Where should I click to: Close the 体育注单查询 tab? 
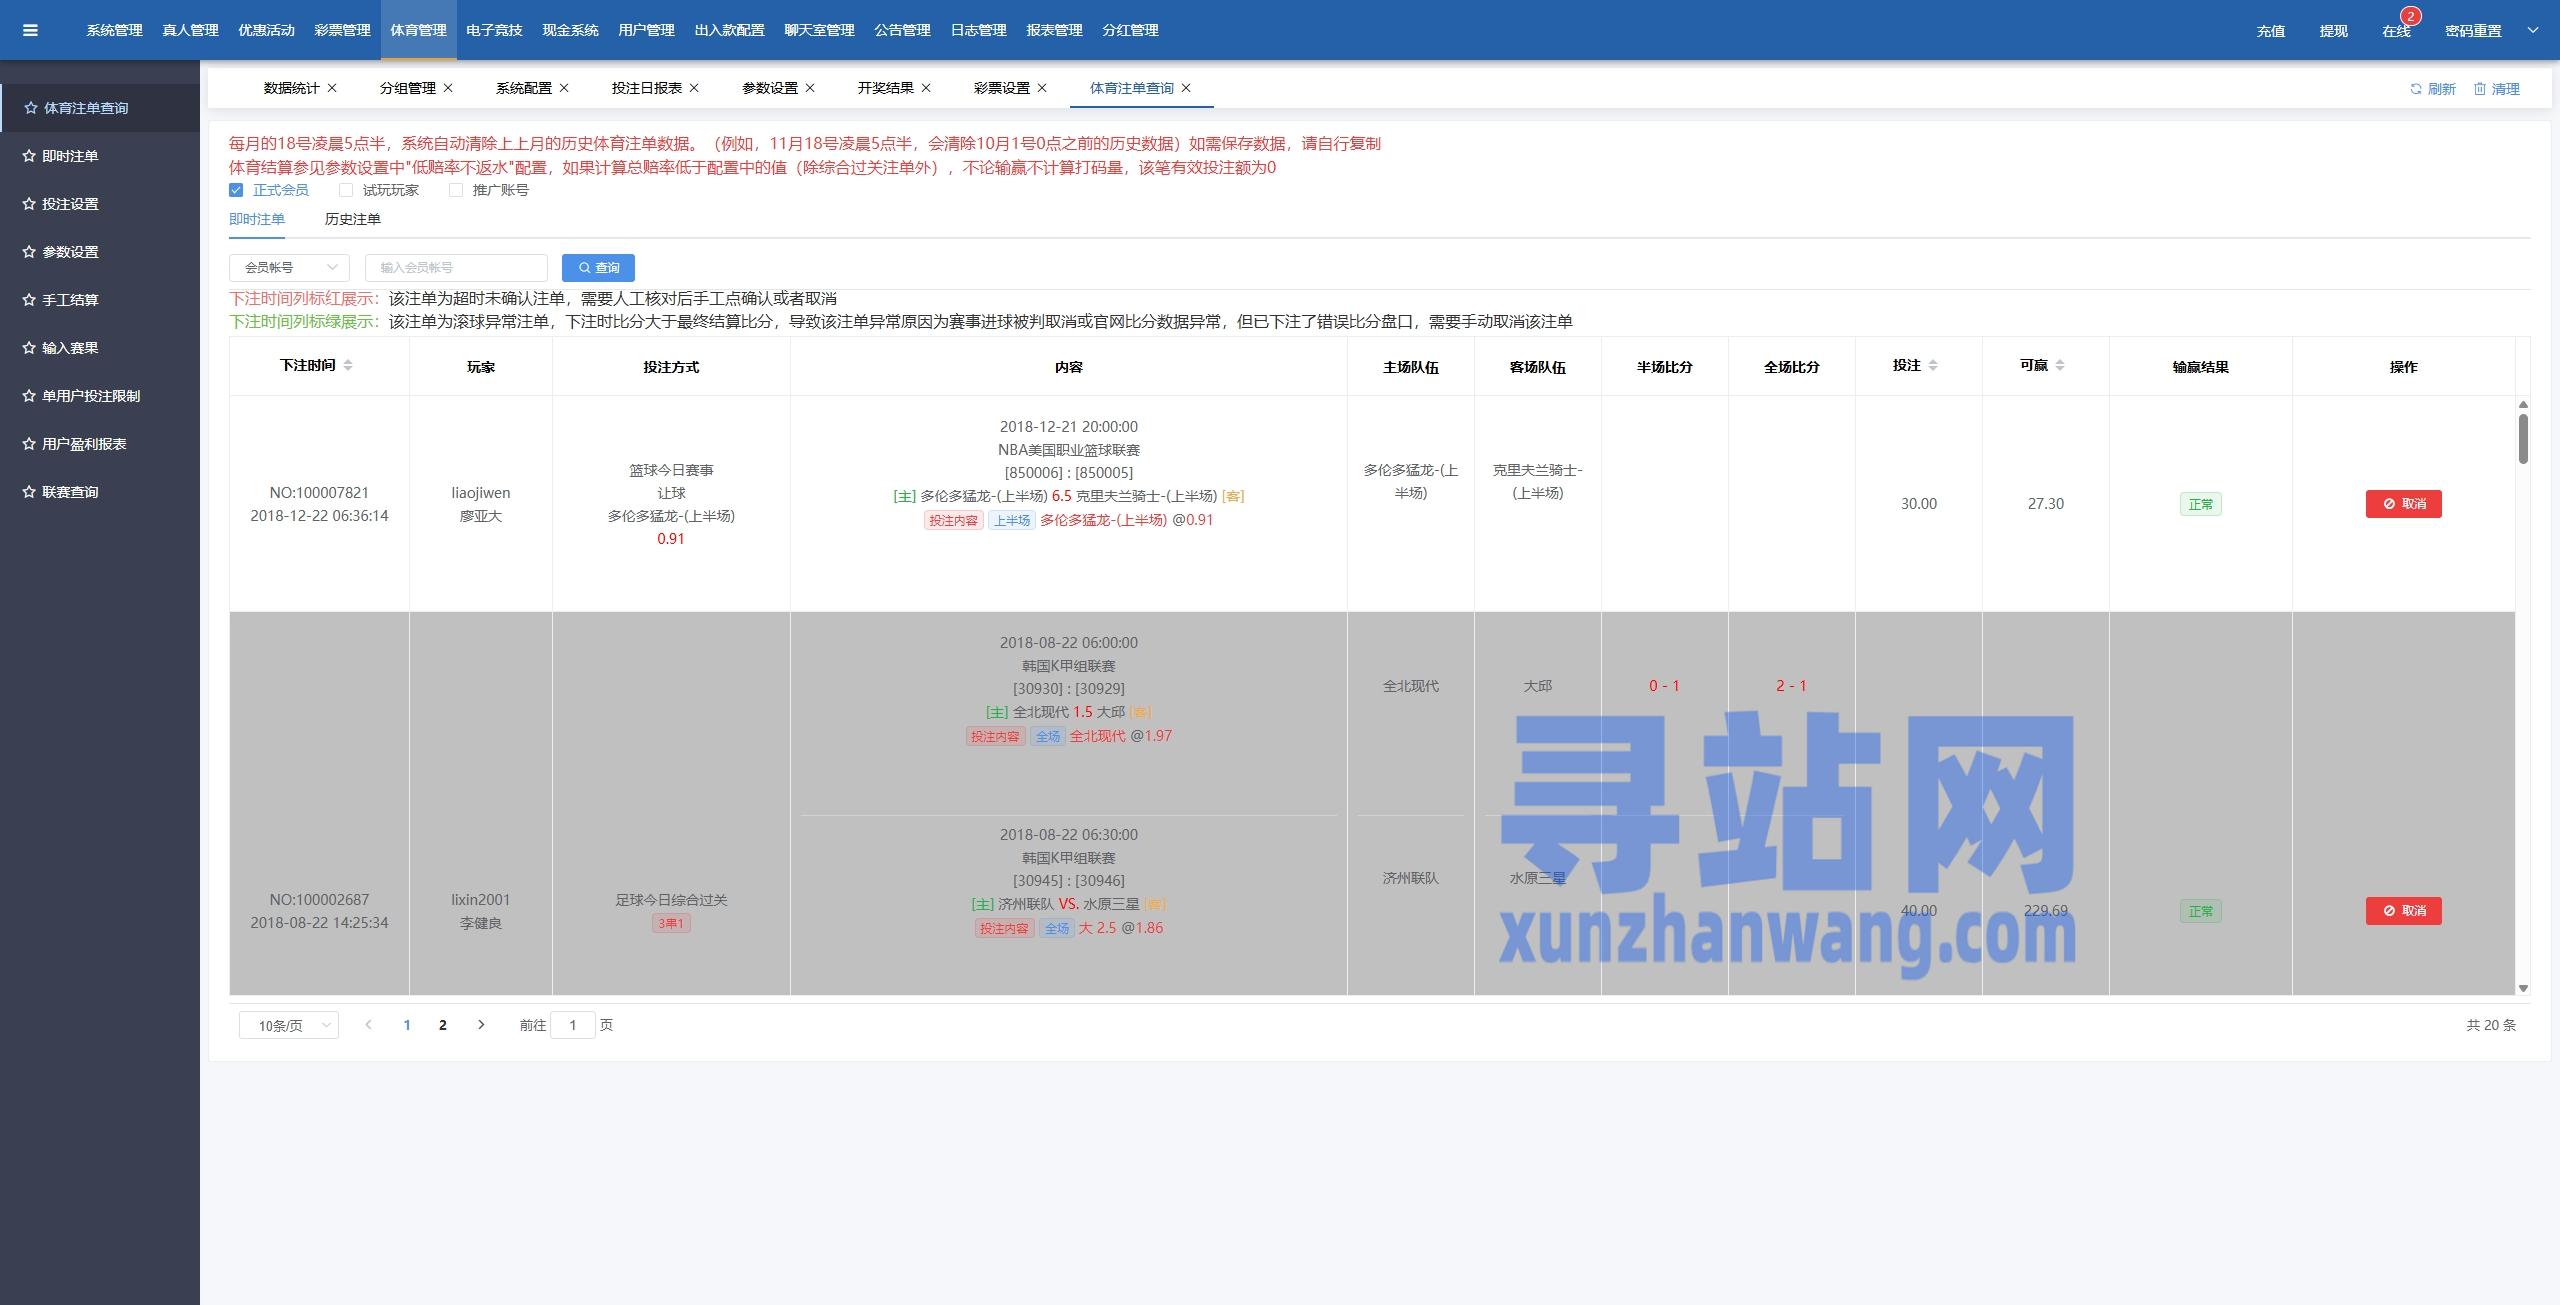pyautogui.click(x=1186, y=88)
